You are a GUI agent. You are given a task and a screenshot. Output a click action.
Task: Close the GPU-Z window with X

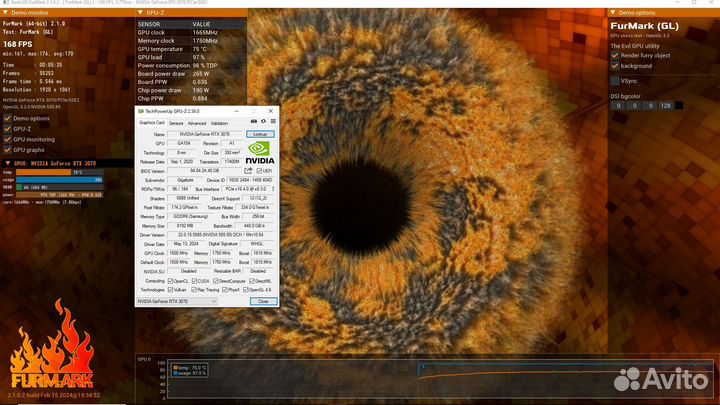click(270, 111)
